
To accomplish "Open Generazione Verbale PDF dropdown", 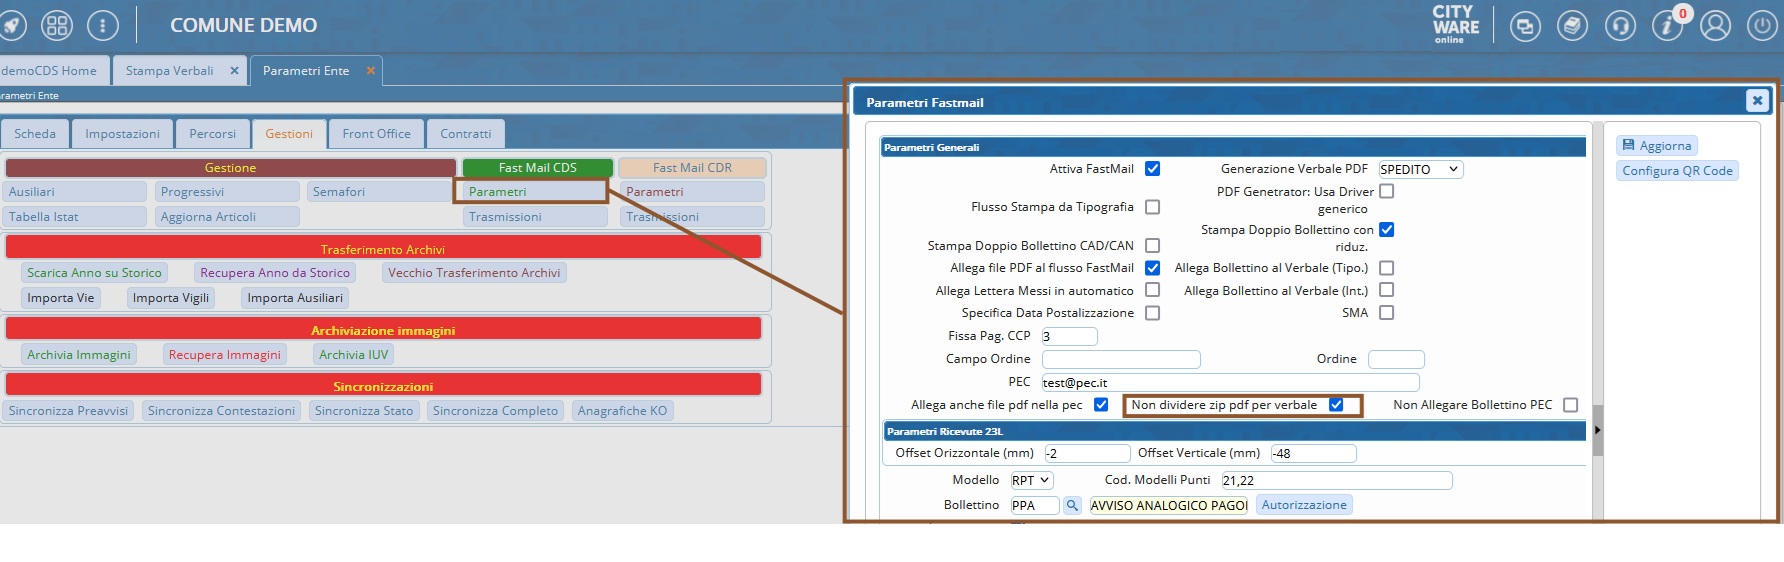I will (1420, 170).
